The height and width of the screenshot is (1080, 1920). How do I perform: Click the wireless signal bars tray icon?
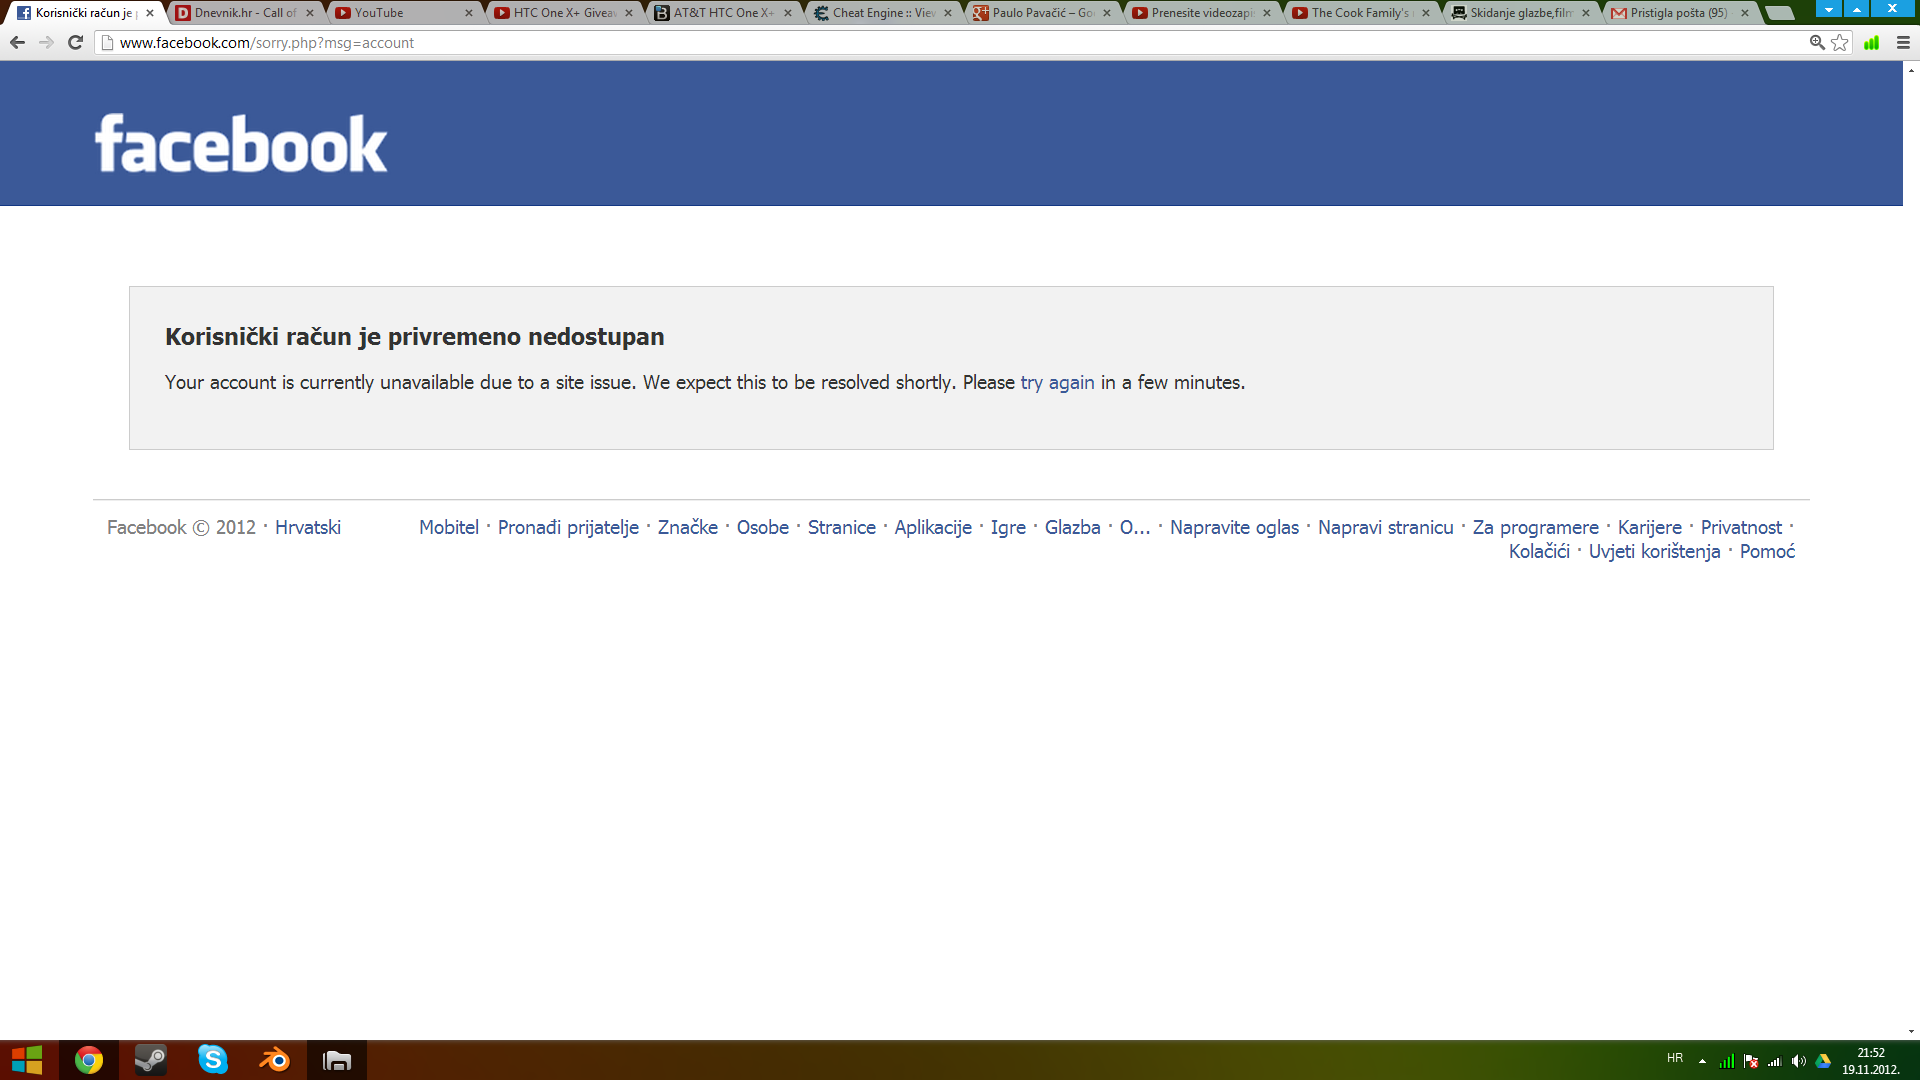pos(1775,1061)
